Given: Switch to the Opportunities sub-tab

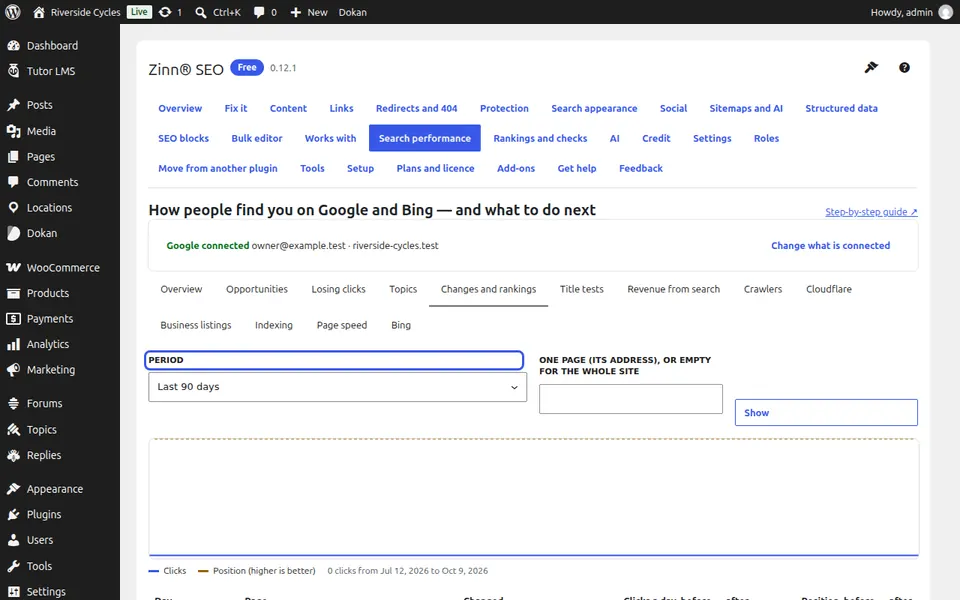Looking at the screenshot, I should tap(257, 289).
